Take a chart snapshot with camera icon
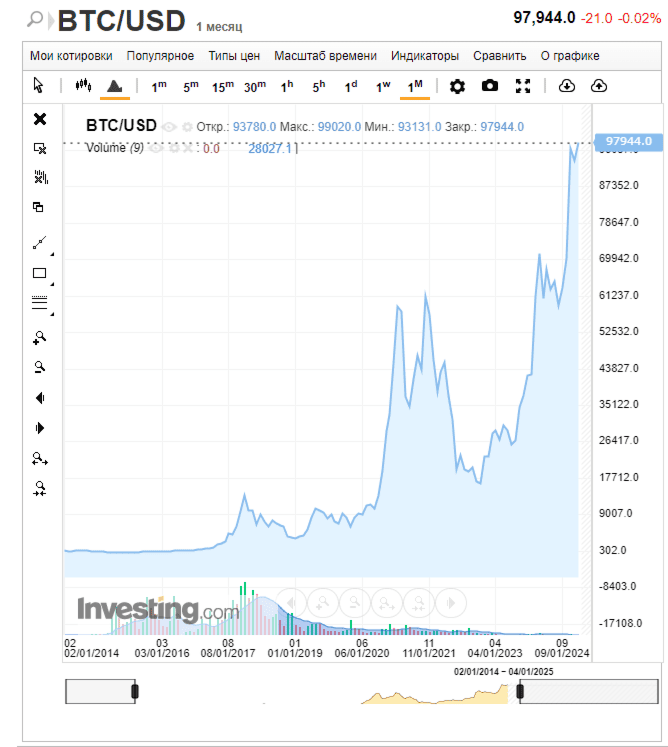Viewport: 668px width, 747px height. pos(489,86)
